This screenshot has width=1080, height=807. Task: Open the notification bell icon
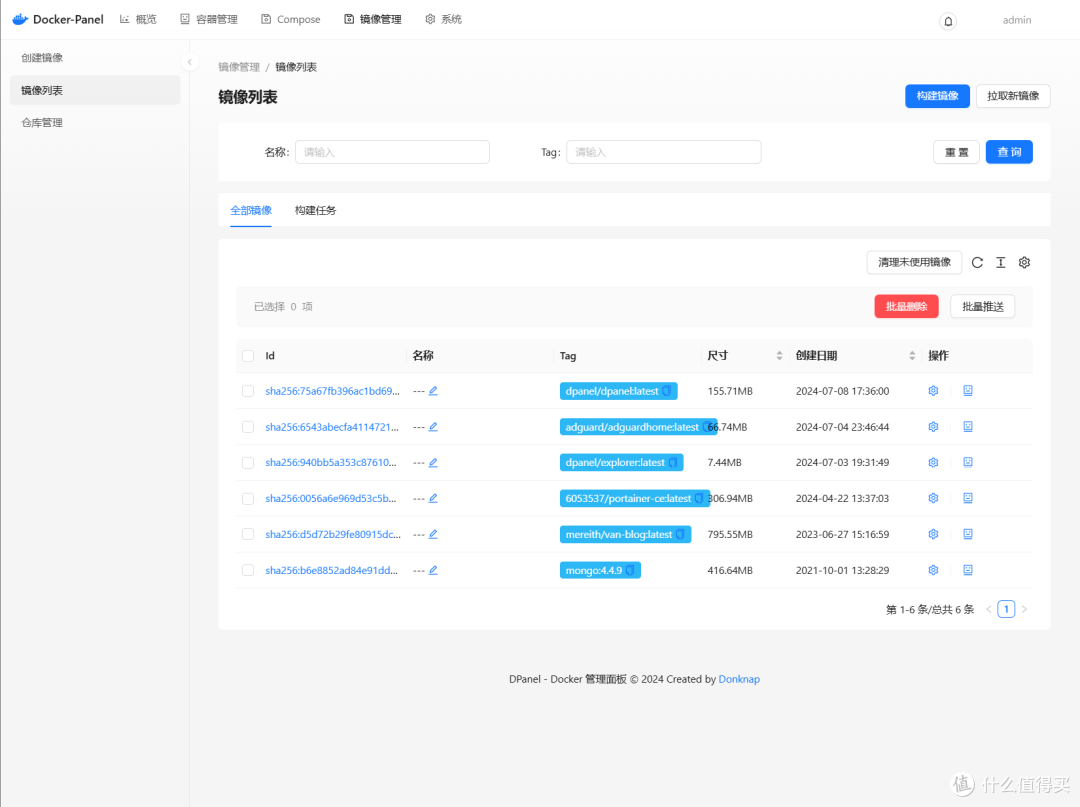click(x=947, y=20)
